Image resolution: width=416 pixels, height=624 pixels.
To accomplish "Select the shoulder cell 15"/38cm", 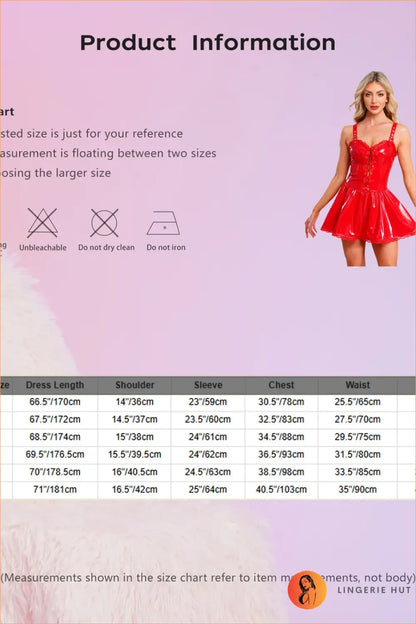I will (135, 437).
